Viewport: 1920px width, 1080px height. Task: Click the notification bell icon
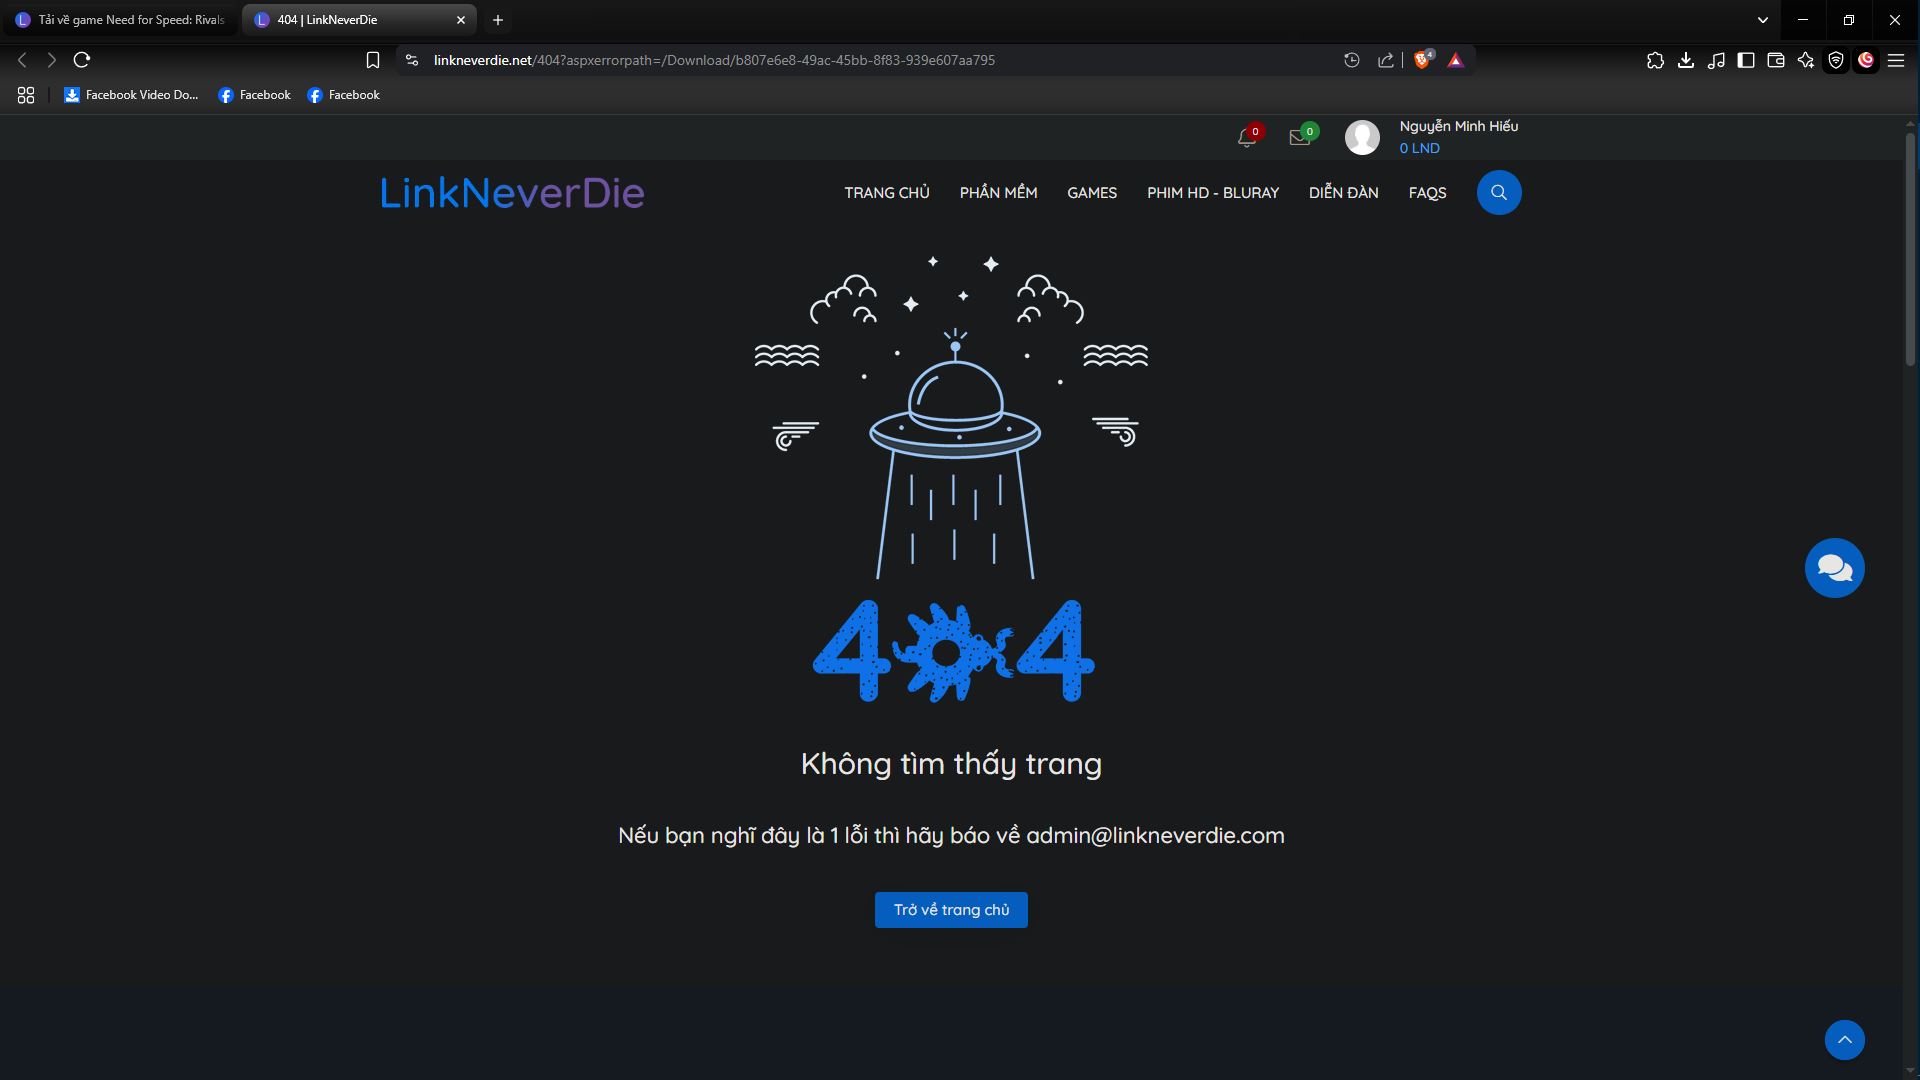(x=1246, y=138)
